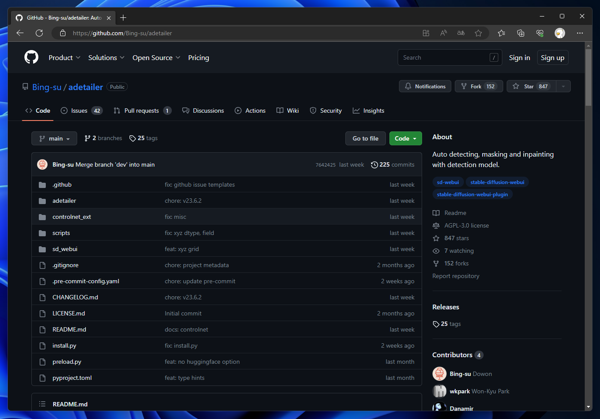Go back with browser back arrow
Viewport: 600px width, 419px height.
[x=20, y=33]
